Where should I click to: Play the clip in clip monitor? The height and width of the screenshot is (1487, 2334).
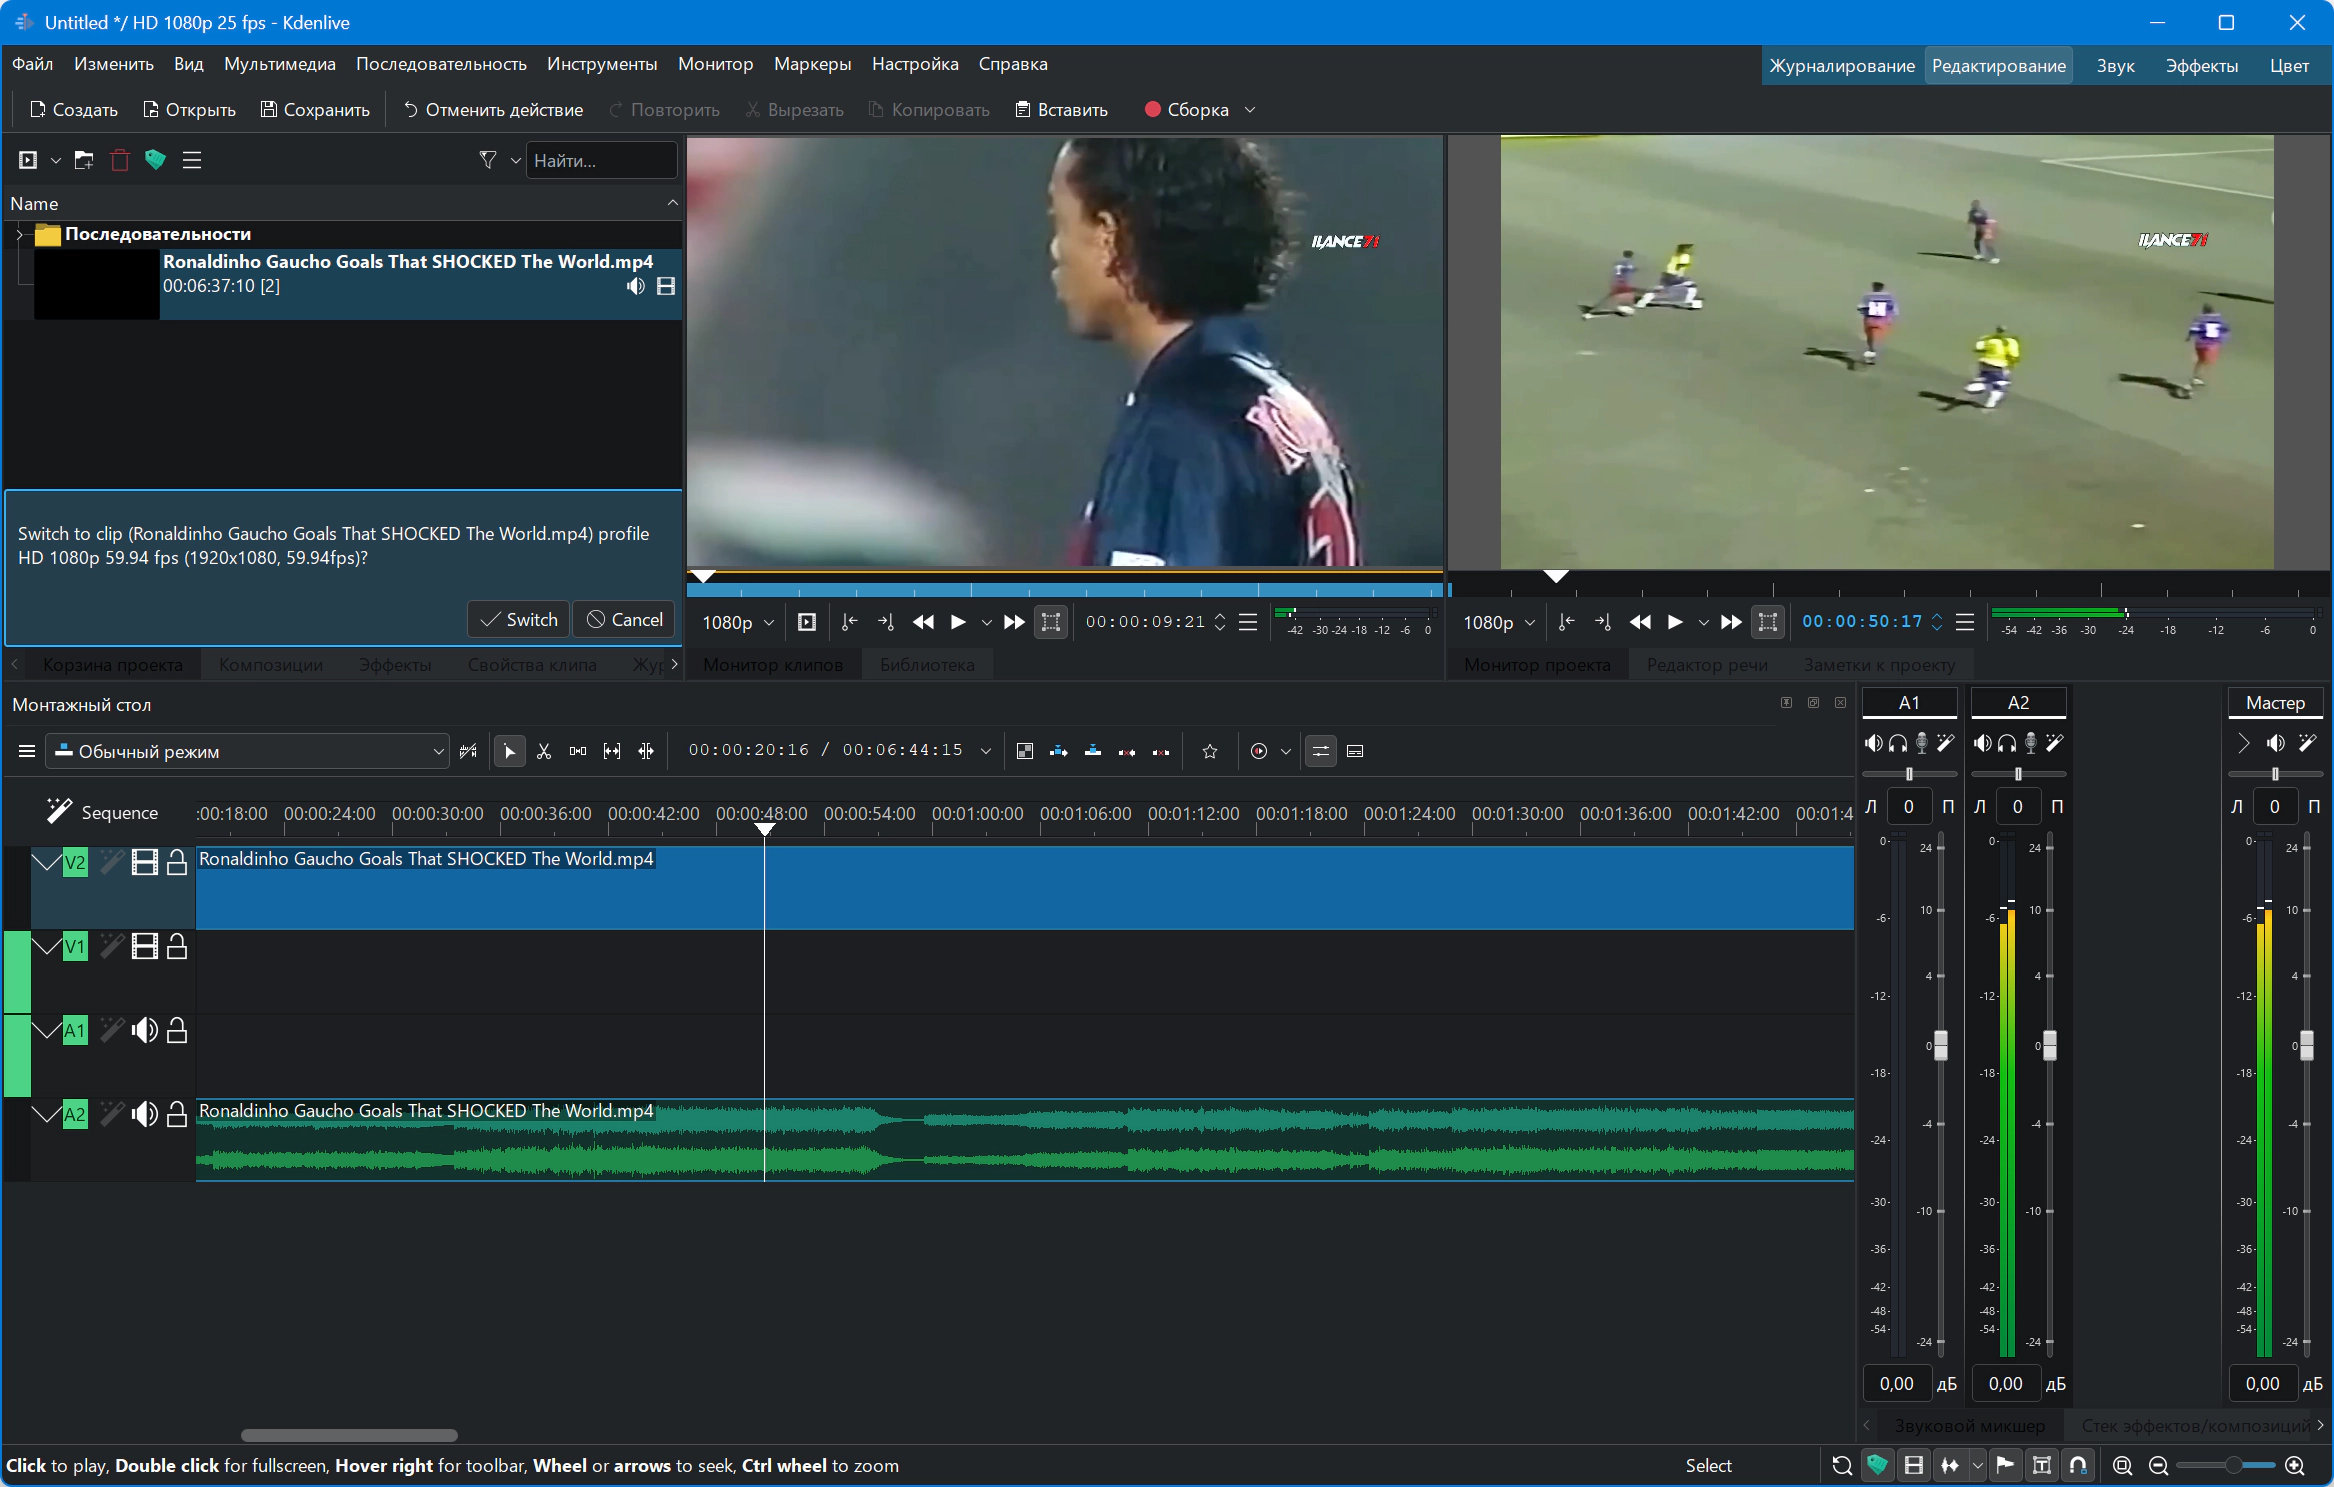958,622
